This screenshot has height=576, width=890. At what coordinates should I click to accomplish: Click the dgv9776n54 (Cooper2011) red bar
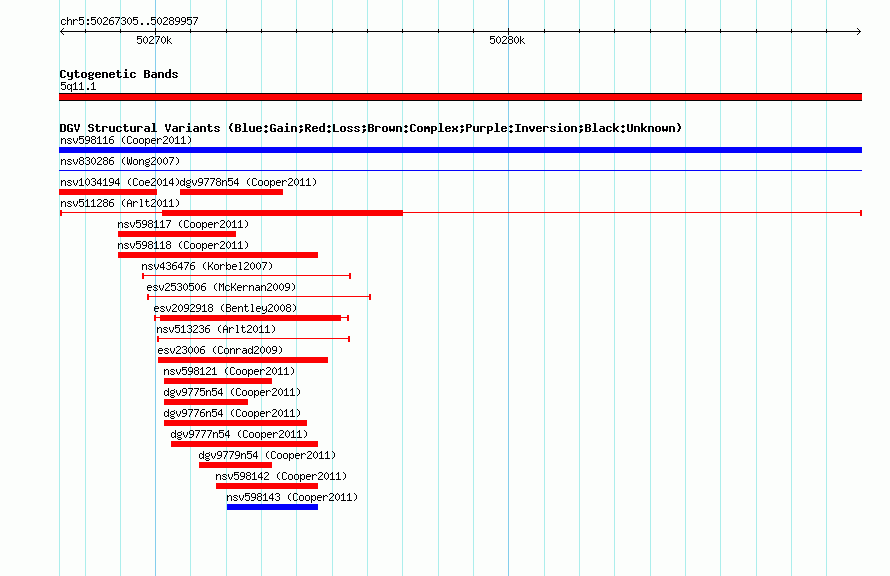[236, 423]
